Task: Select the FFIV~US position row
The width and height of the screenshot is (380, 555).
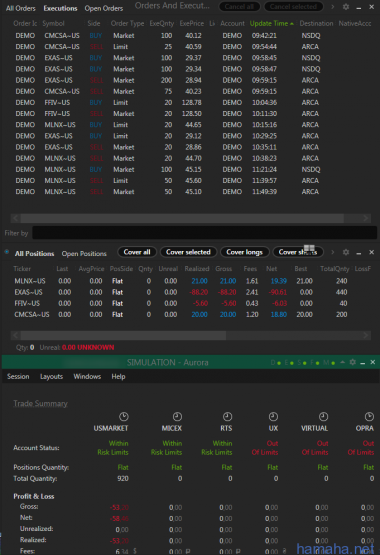Action: click(191, 303)
